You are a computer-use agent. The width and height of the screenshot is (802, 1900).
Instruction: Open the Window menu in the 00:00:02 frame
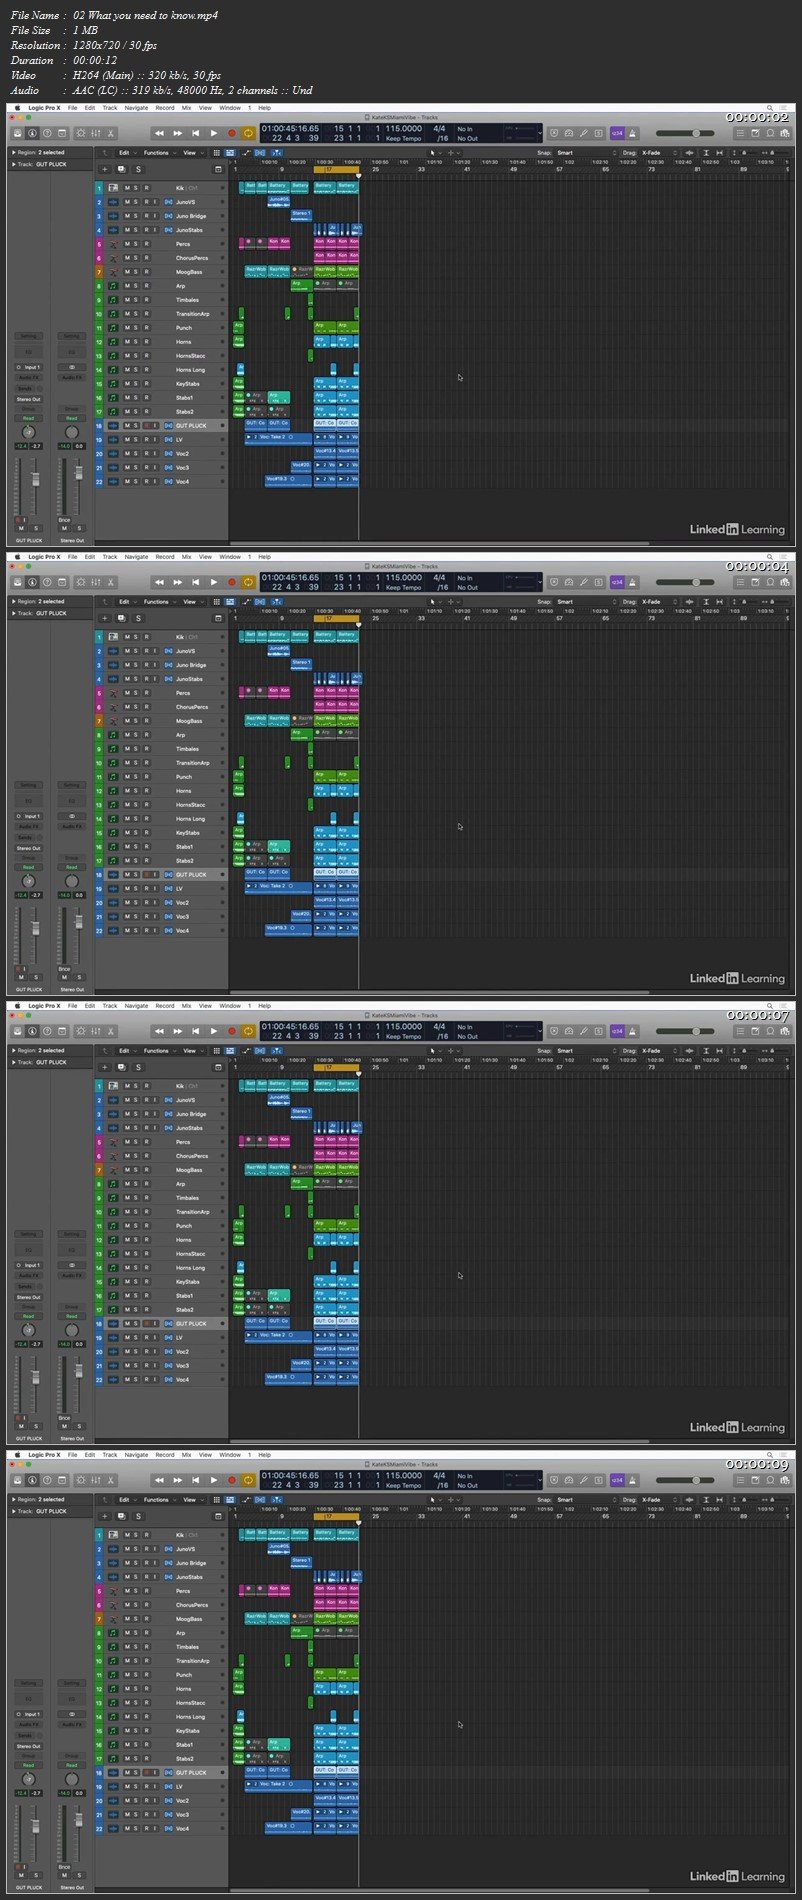click(230, 108)
